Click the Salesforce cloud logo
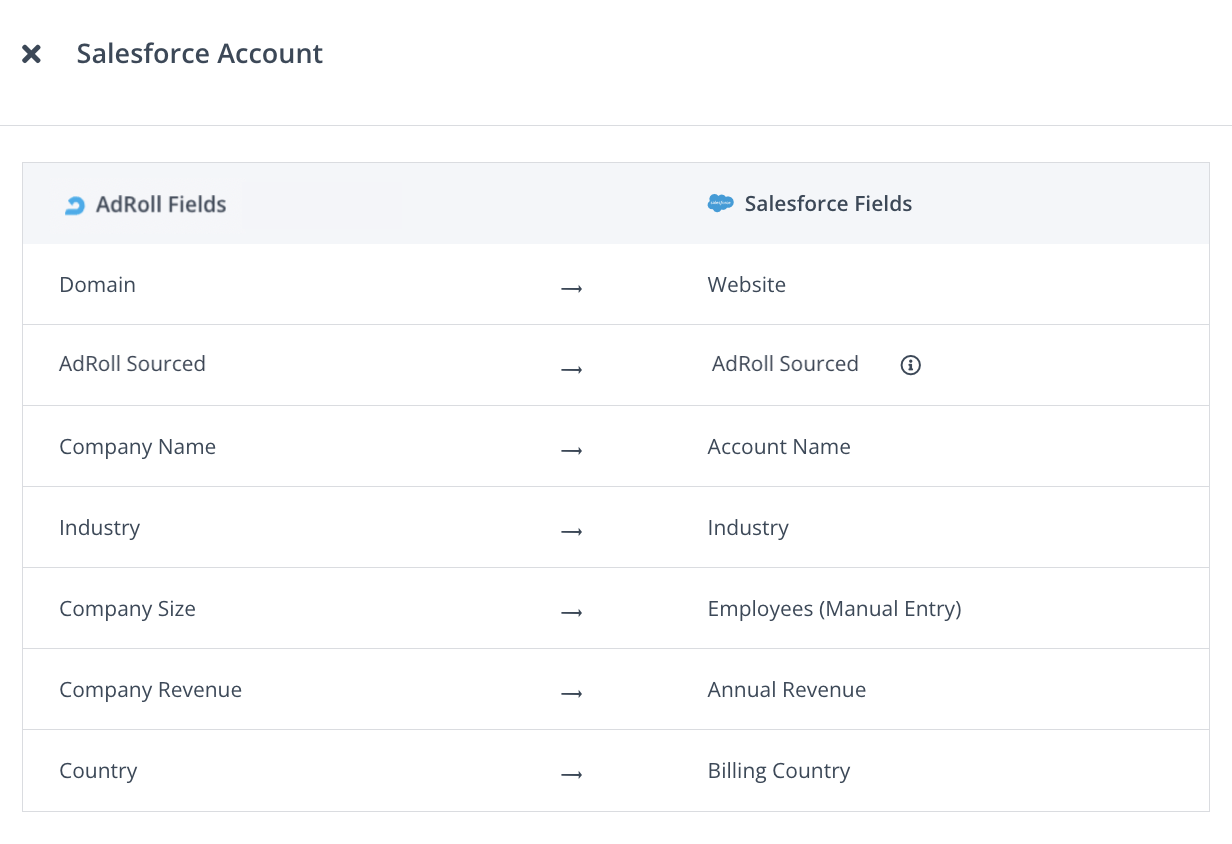Viewport: 1232px width, 844px height. pos(720,204)
